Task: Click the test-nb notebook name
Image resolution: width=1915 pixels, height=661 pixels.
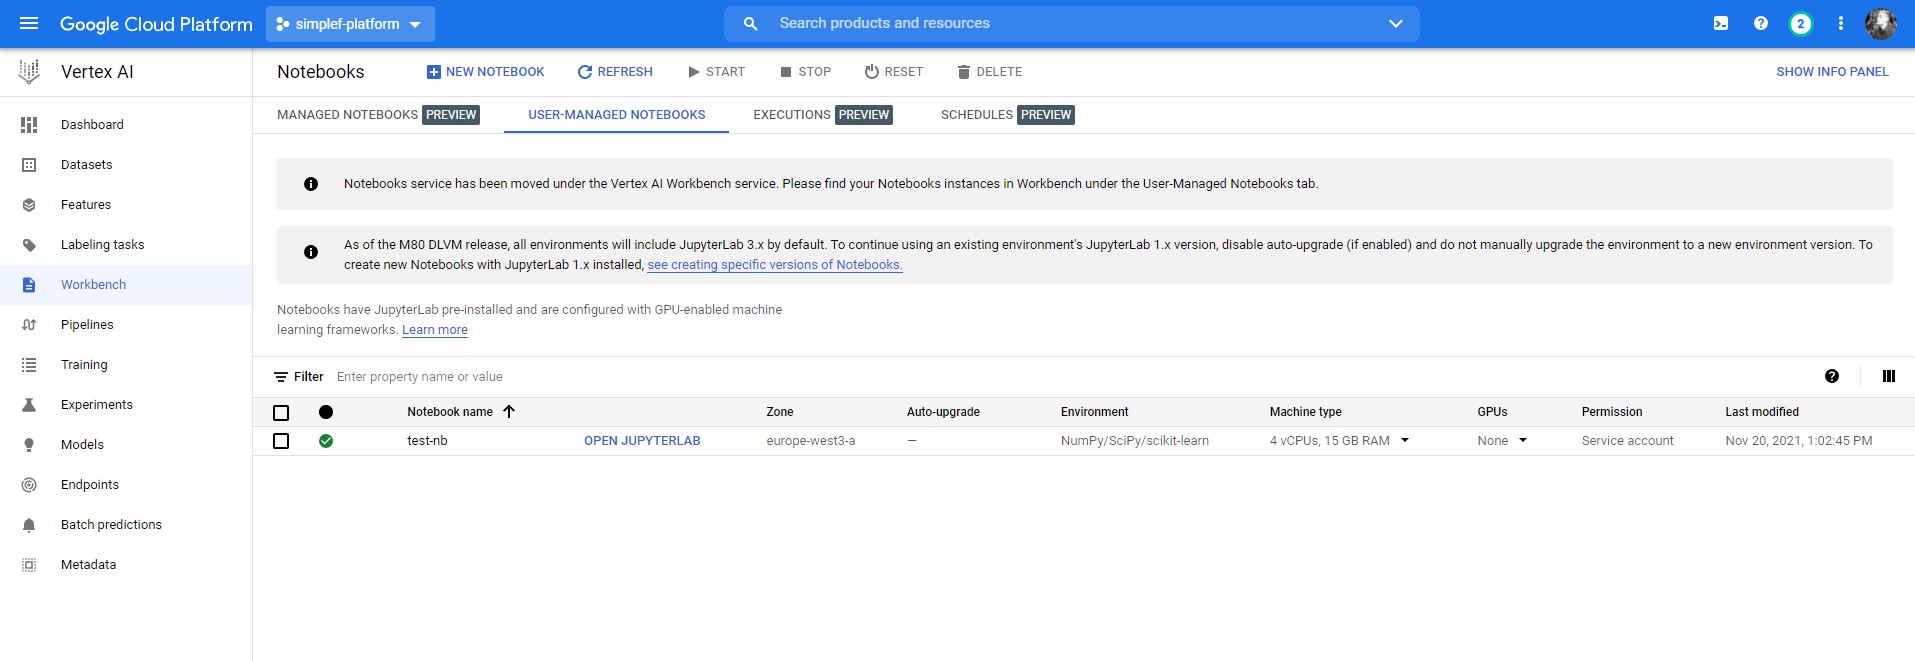Action: (427, 440)
